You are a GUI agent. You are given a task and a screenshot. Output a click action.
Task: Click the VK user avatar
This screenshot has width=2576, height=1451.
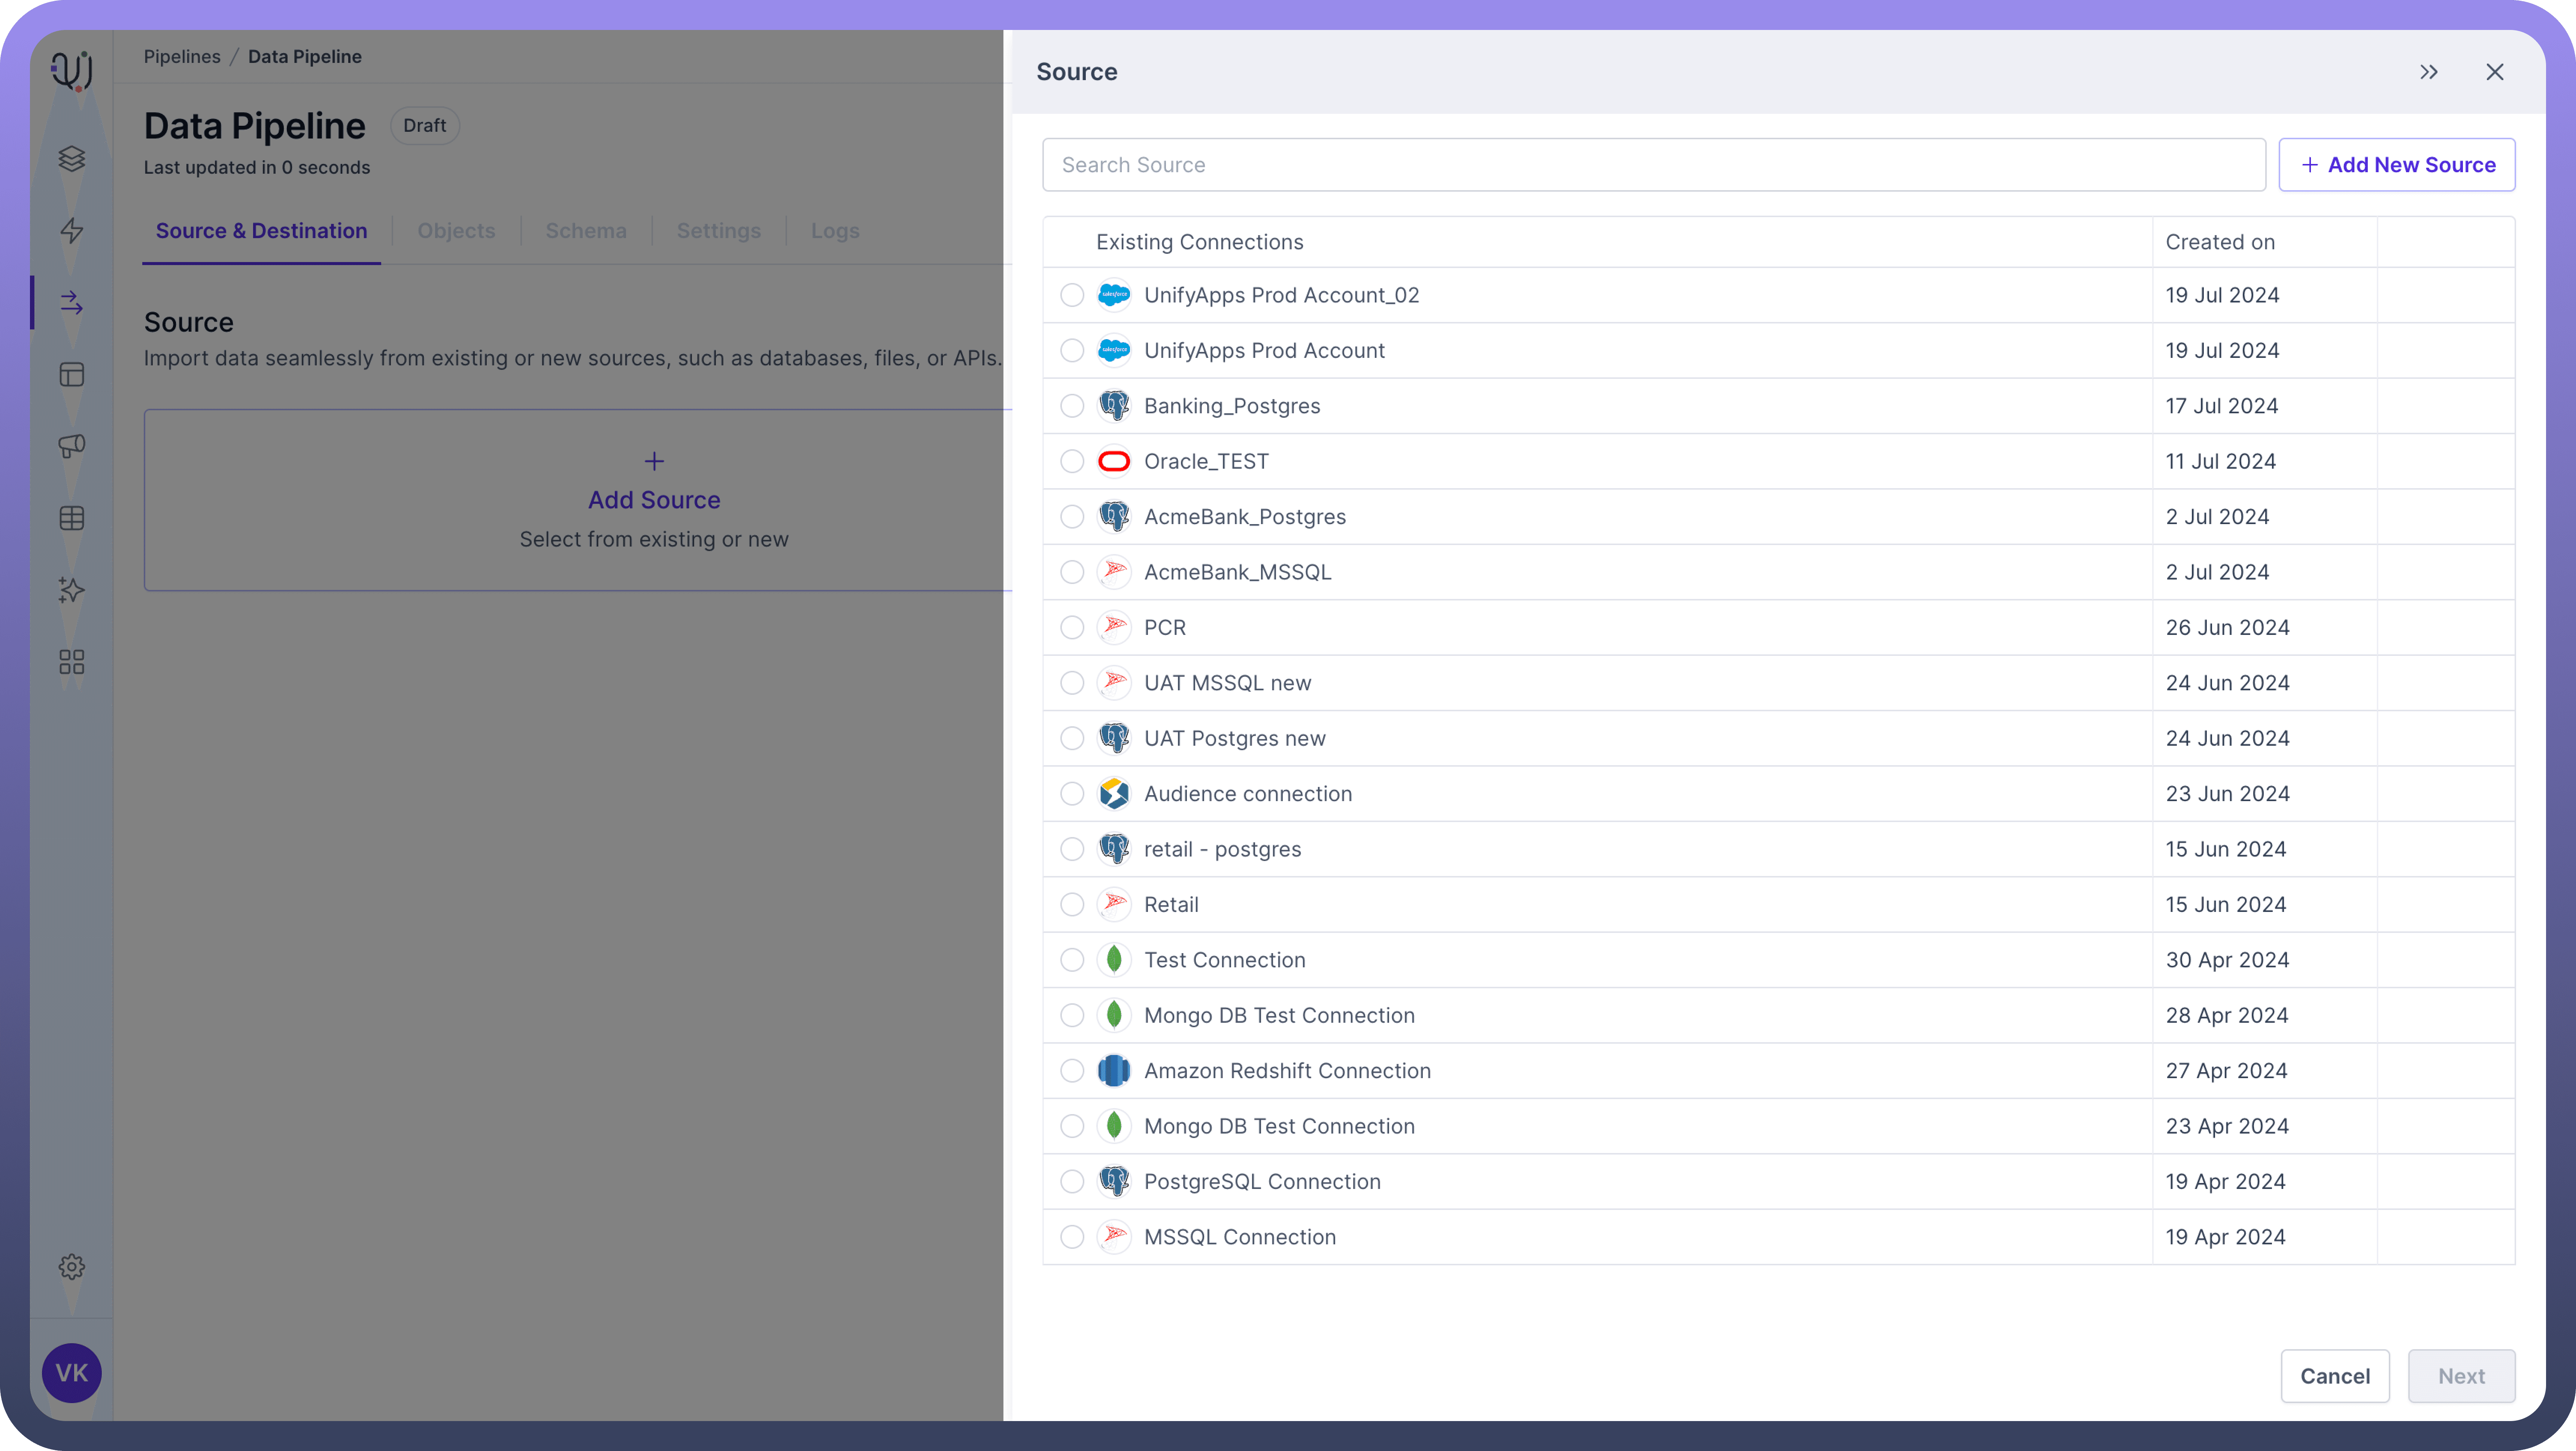71,1373
